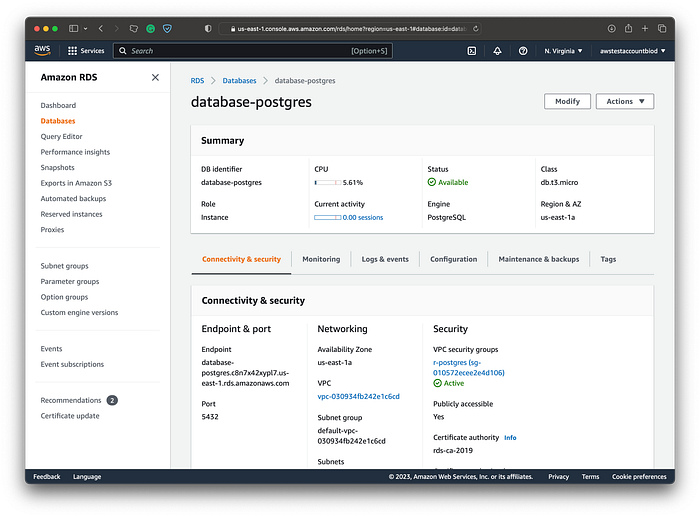This screenshot has height=517, width=700.
Task: Open the Configuration tab
Action: (x=454, y=259)
